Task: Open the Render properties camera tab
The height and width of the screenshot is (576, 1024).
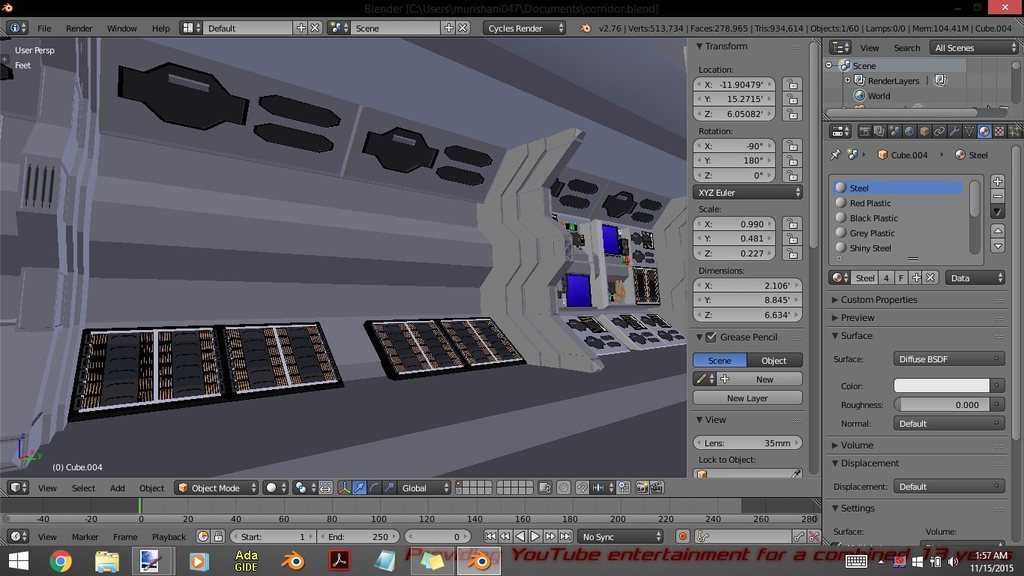Action: pyautogui.click(x=865, y=131)
